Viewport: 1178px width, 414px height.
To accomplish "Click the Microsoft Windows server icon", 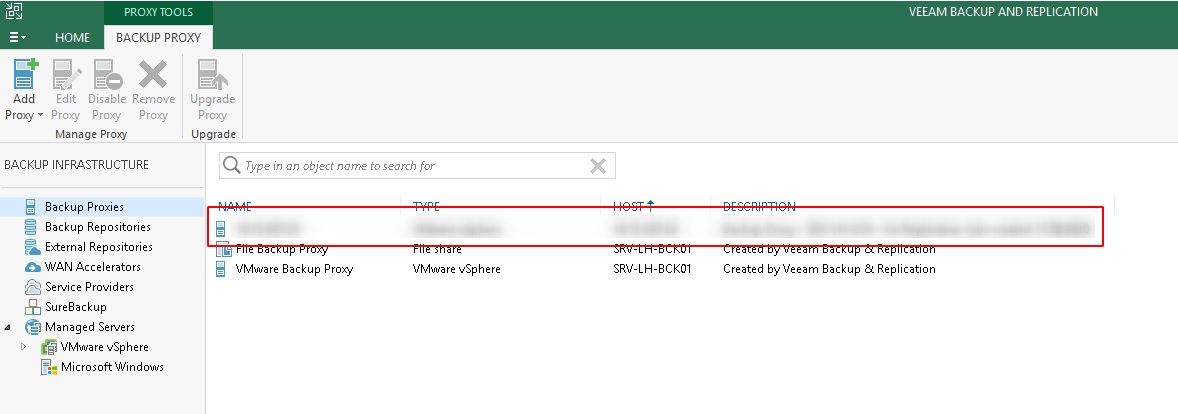I will 49,367.
